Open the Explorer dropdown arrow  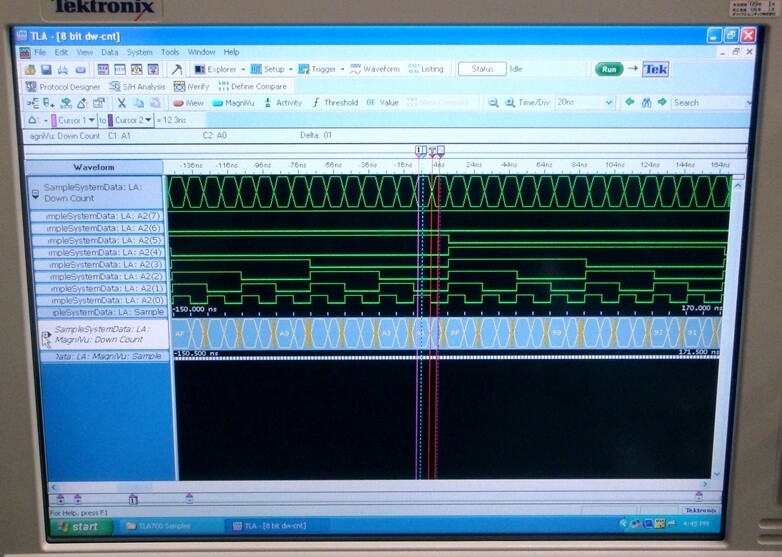(243, 69)
